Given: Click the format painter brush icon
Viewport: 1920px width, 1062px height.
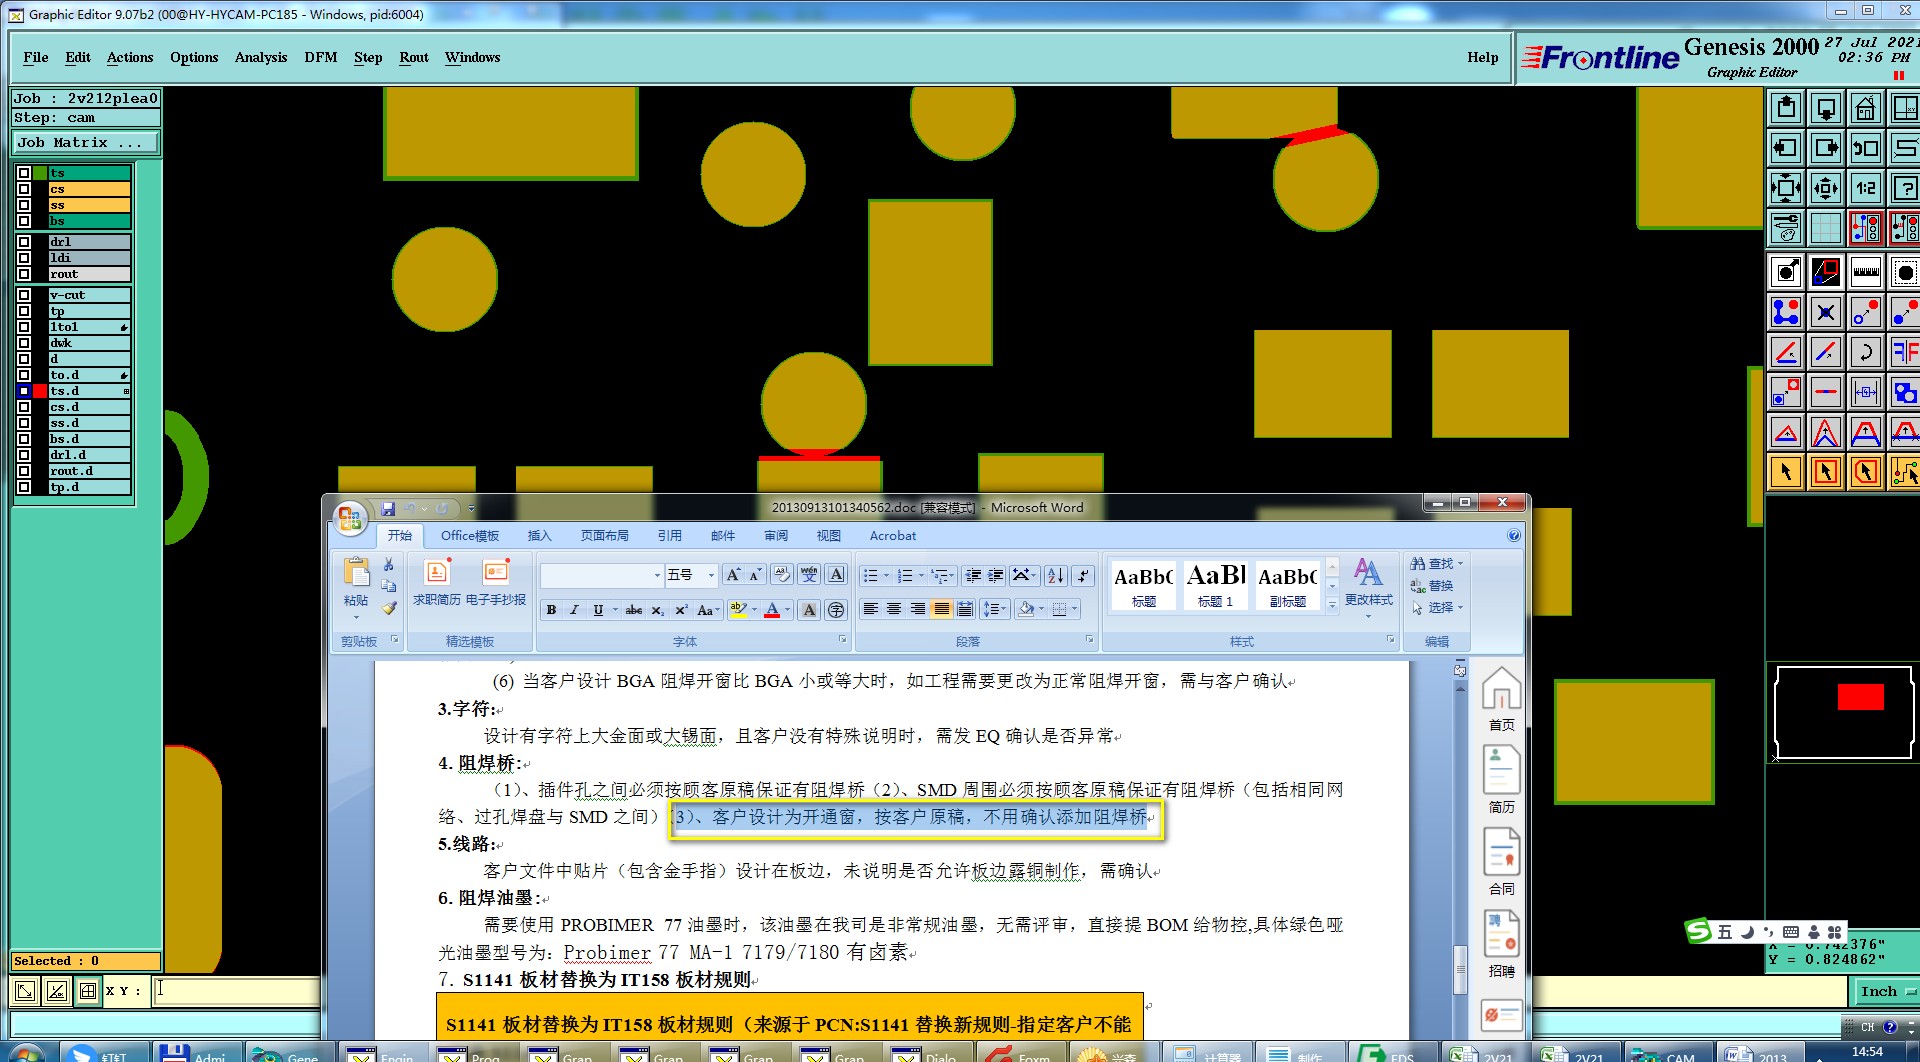Looking at the screenshot, I should (389, 608).
